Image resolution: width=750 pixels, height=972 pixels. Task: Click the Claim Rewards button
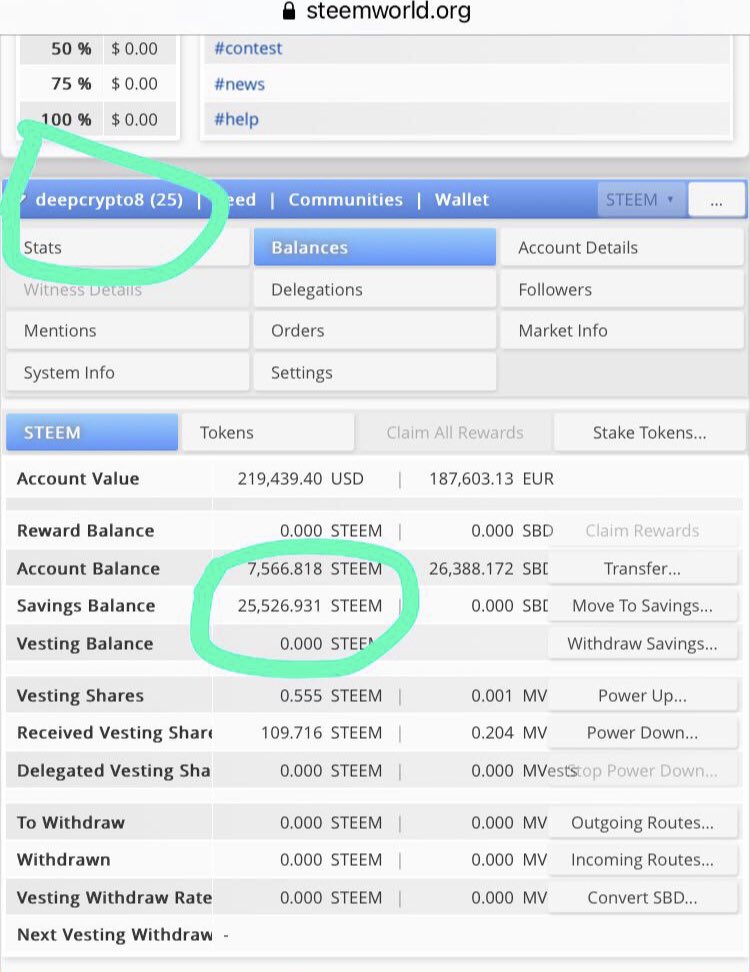pyautogui.click(x=642, y=531)
